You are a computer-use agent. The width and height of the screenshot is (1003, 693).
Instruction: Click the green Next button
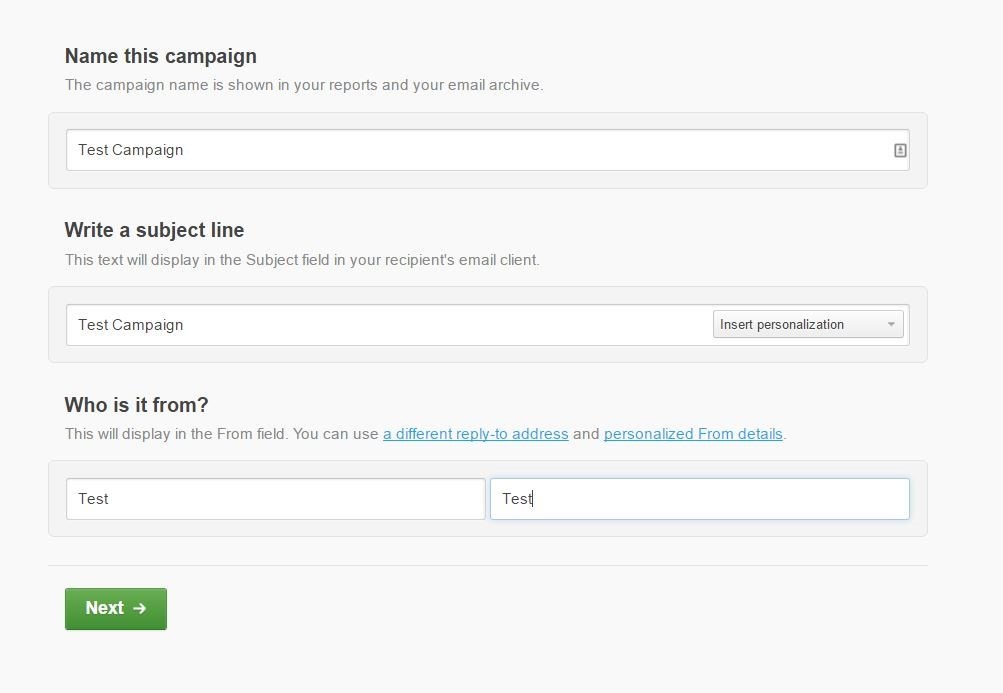pos(116,609)
